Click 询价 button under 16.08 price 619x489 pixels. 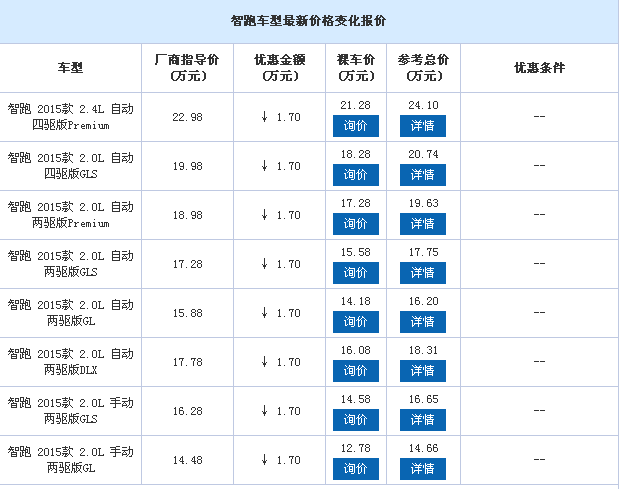[x=356, y=371]
